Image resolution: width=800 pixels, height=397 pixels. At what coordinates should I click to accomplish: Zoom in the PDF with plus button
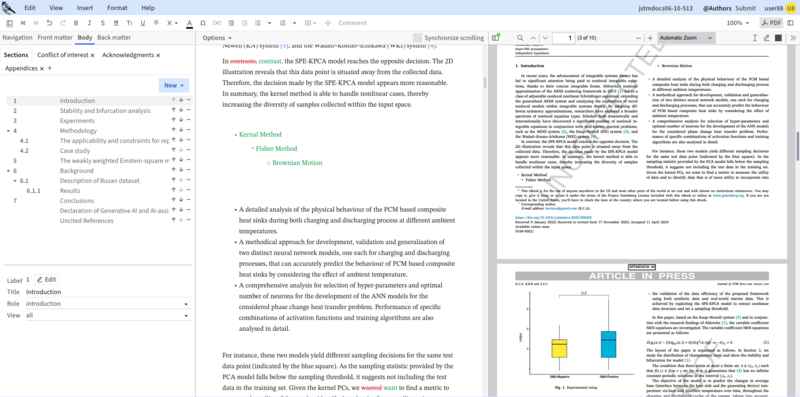point(650,38)
